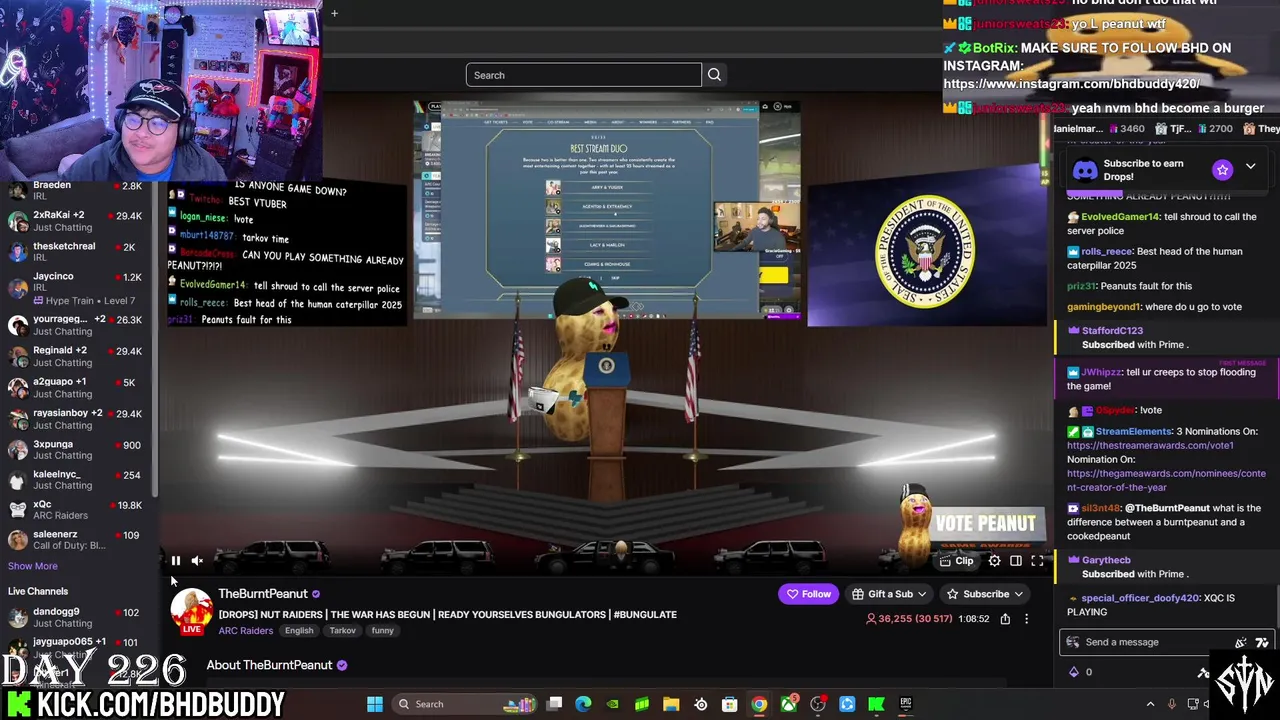Open Xbox app from taskbar
Viewport: 1280px width, 720px height.
pyautogui.click(x=789, y=704)
